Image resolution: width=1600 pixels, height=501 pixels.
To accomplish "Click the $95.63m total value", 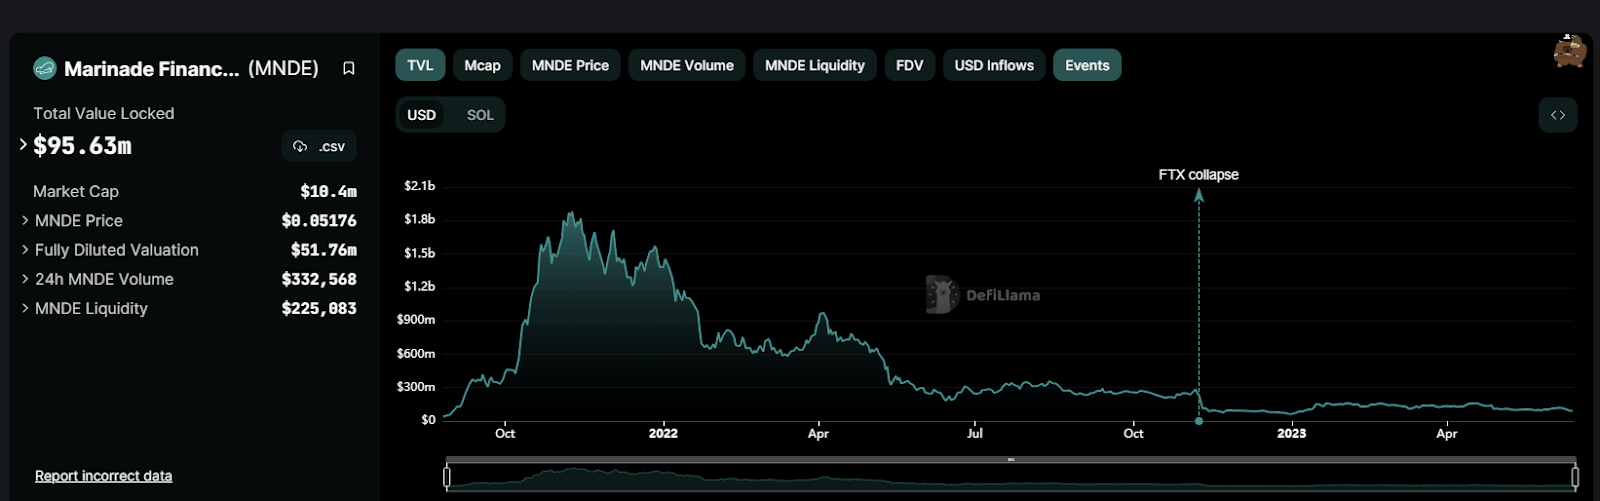I will 82,146.
